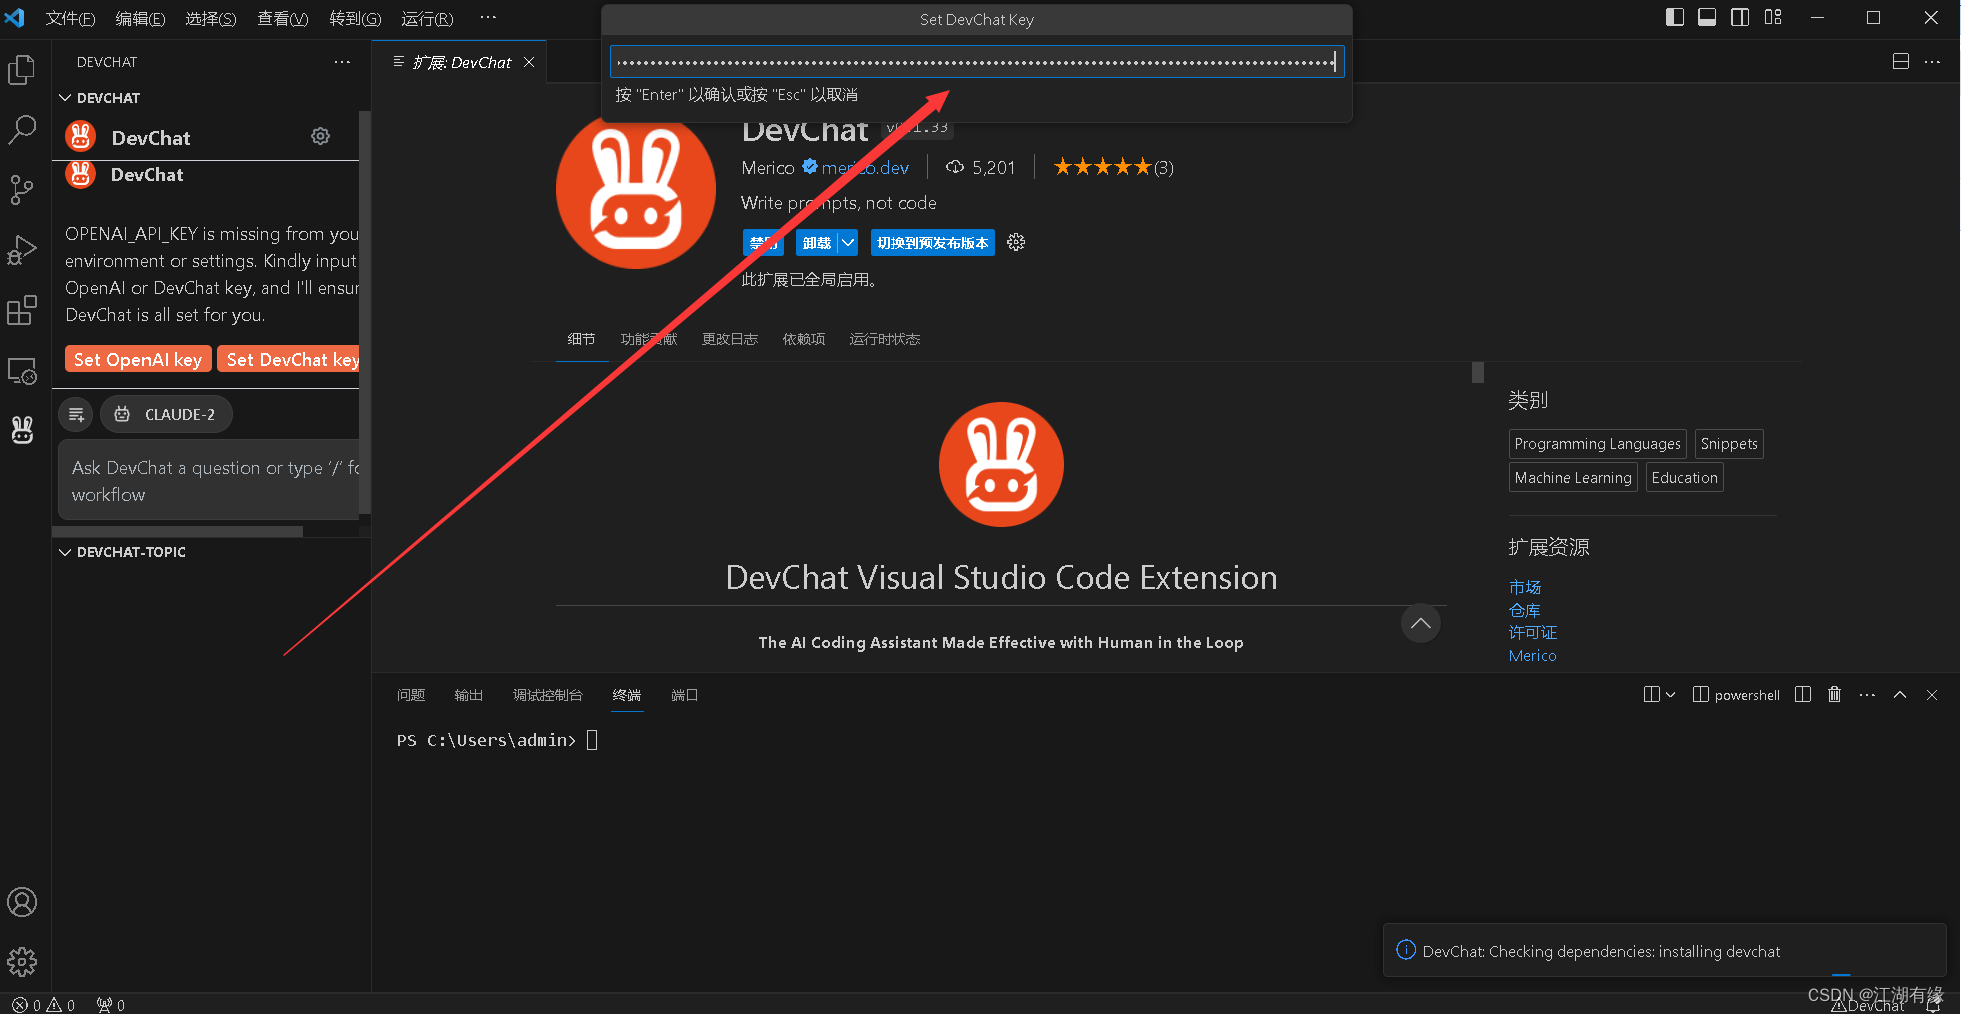Screen dimensions: 1961x1014
Task: Click the Machine Learning category tag
Action: [x=1573, y=478]
